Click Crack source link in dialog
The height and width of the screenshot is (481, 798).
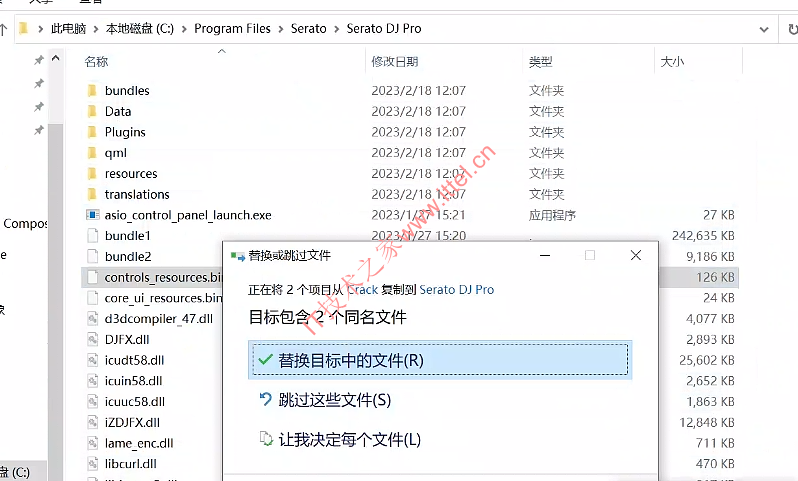(x=362, y=290)
